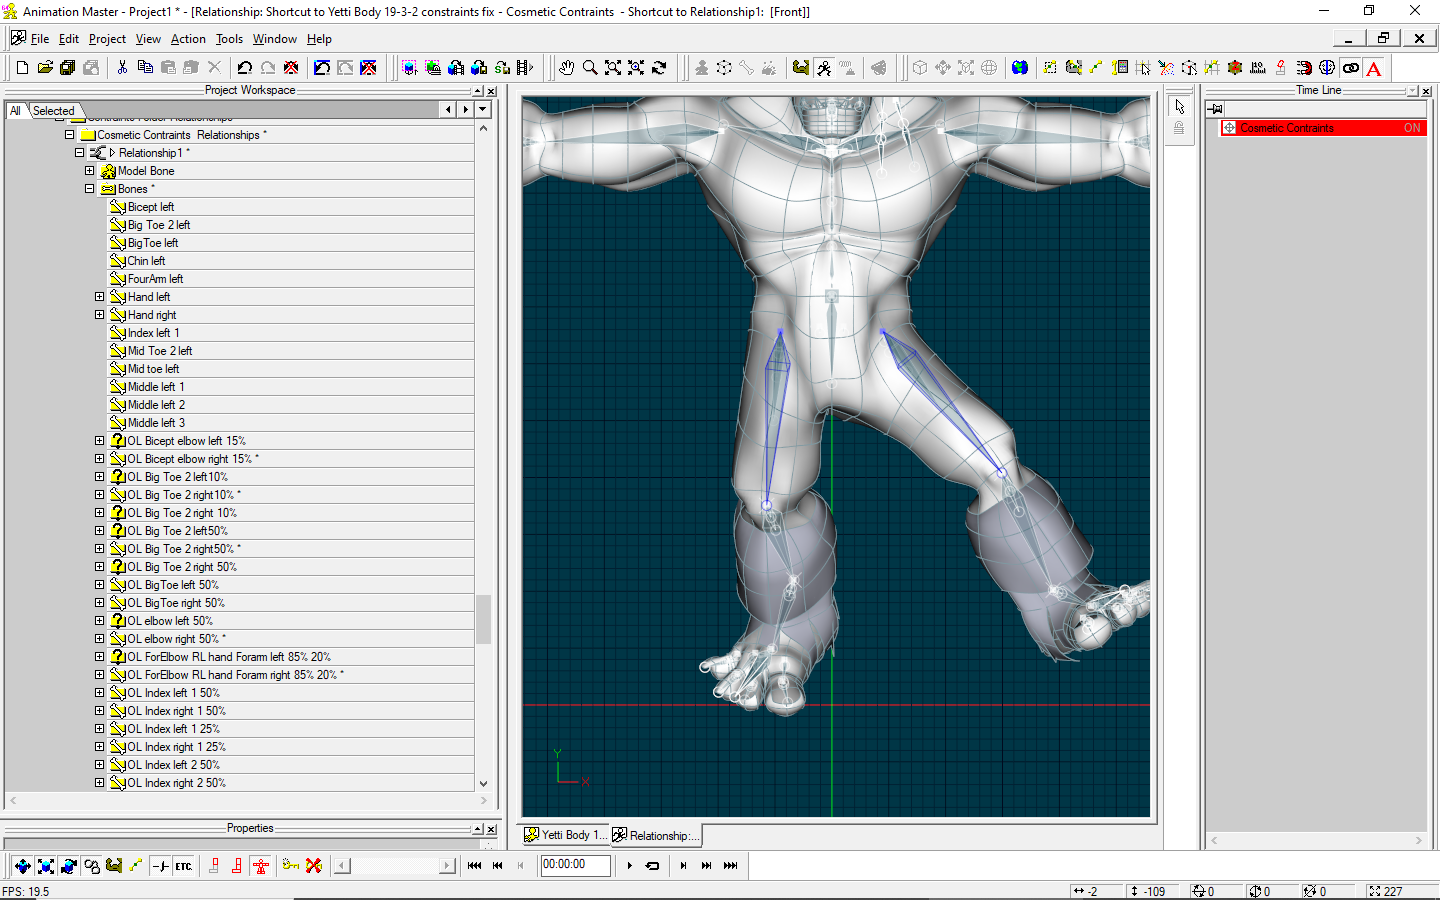Image resolution: width=1440 pixels, height=900 pixels.
Task: Click the Open project folder icon
Action: point(45,68)
